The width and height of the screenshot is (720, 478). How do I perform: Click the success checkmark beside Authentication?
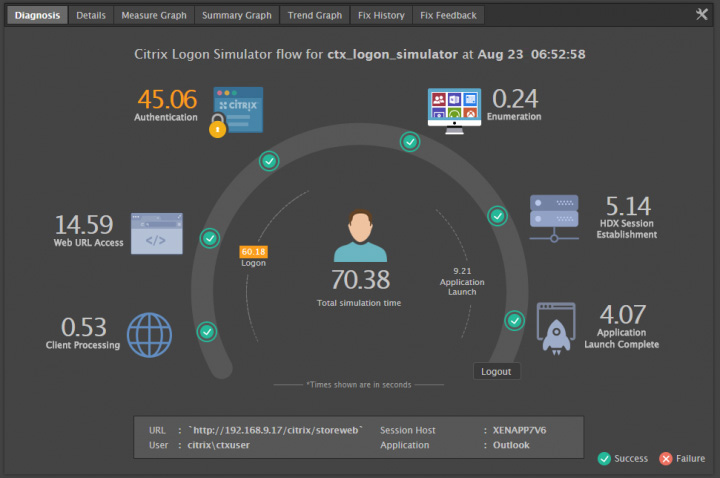[x=269, y=161]
